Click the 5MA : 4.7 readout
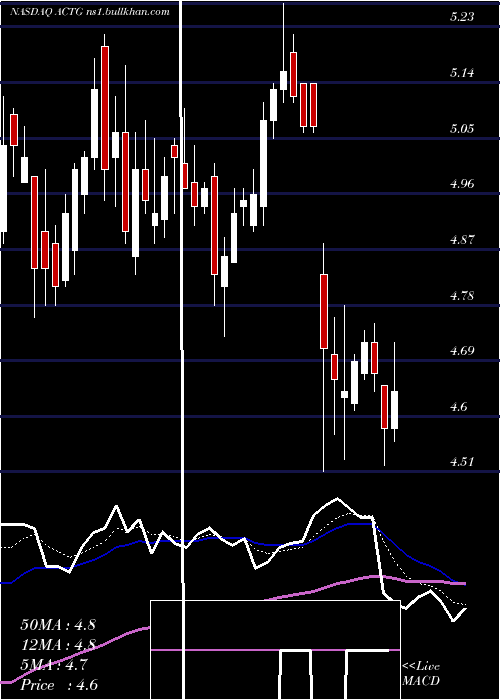 54,665
